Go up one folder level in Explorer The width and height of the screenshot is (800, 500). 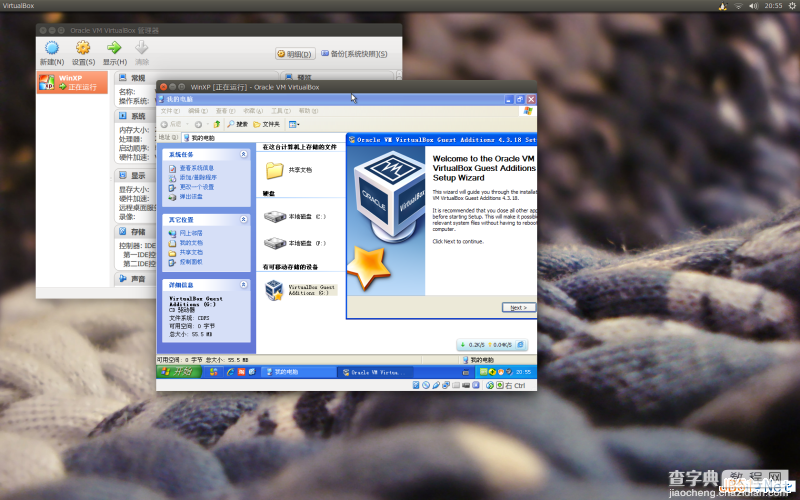(x=217, y=124)
